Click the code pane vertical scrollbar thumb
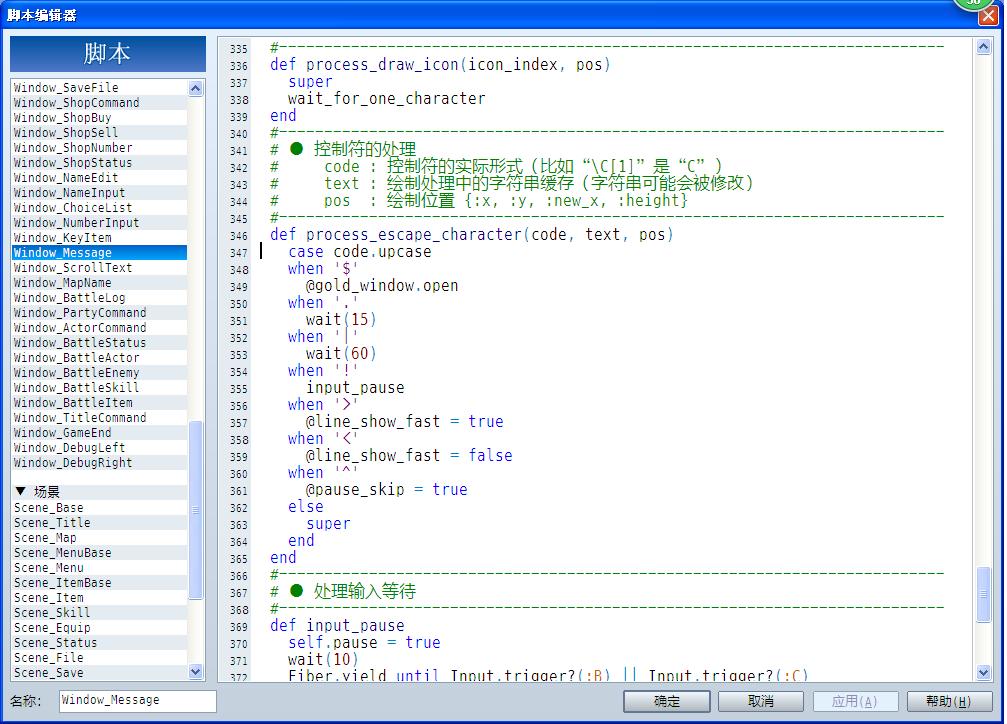 pyautogui.click(x=983, y=594)
